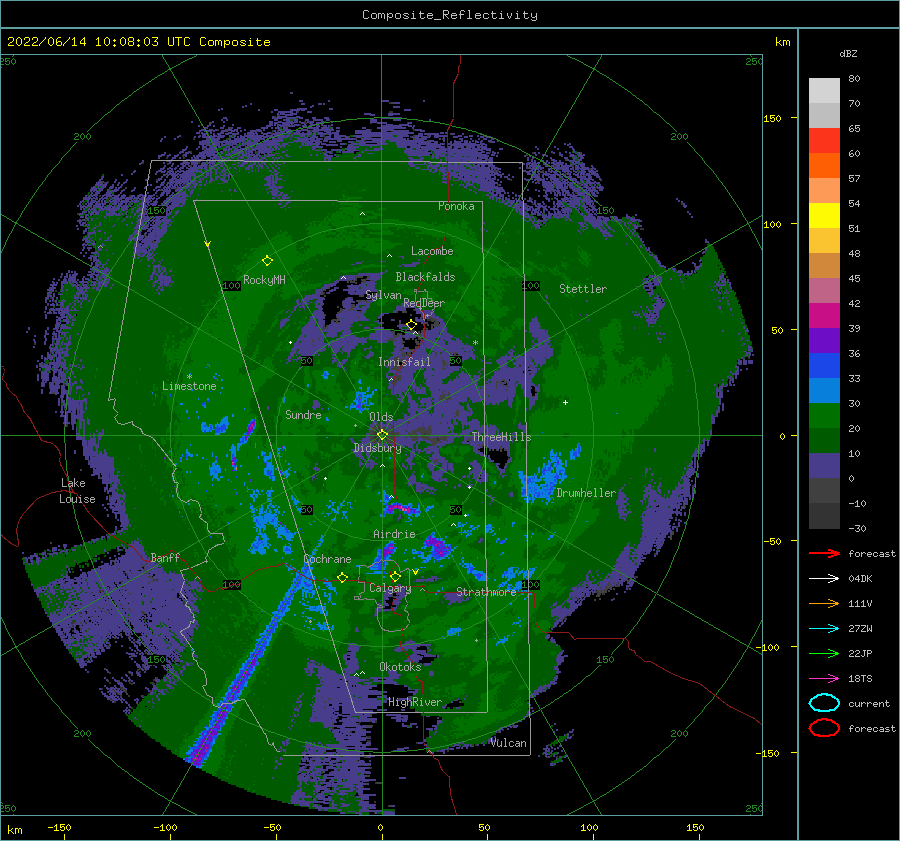Click the Composite_Reflectivity title
The image size is (900, 841).
tap(450, 15)
